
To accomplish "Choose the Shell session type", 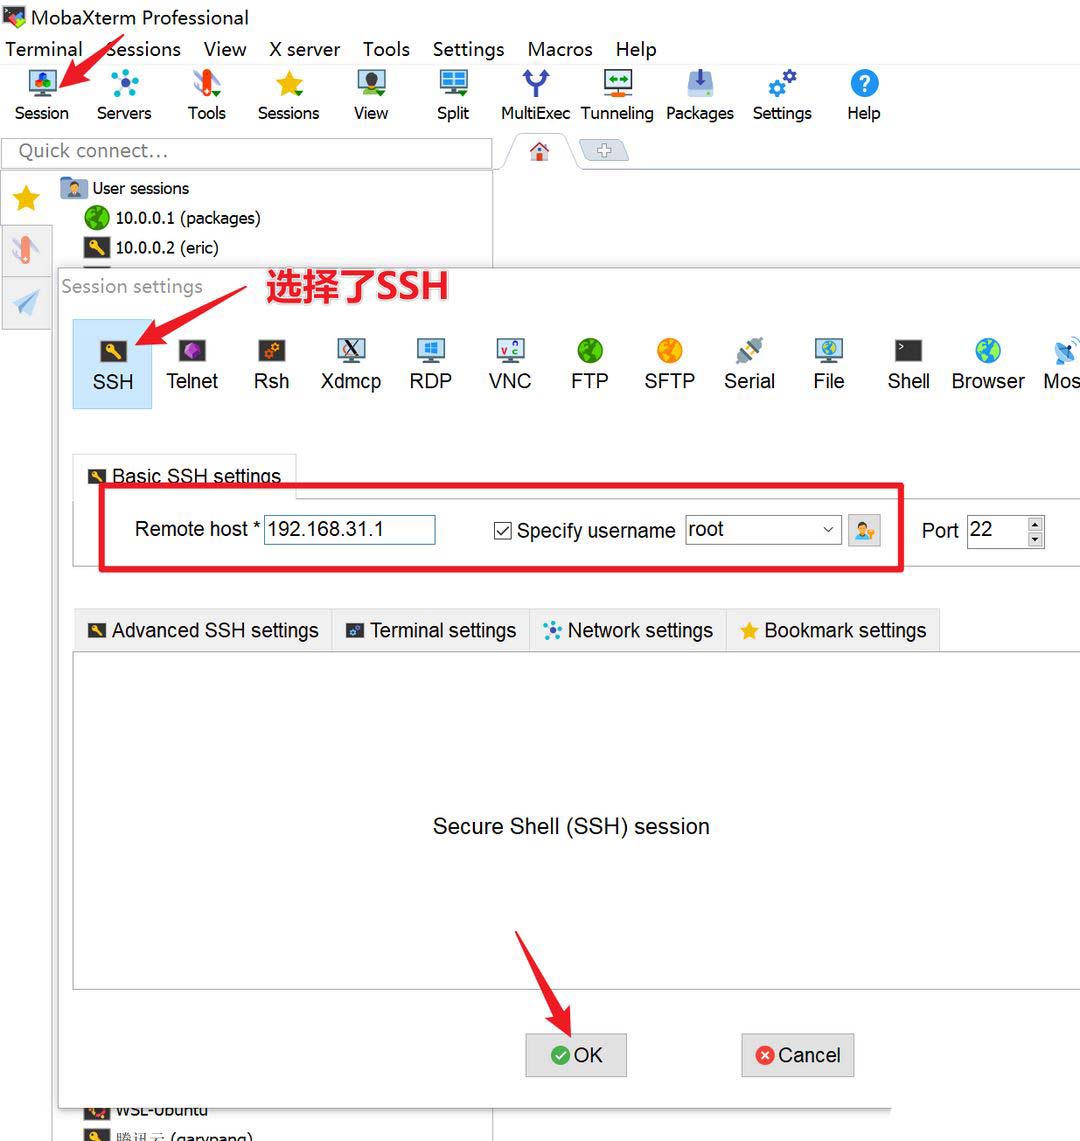I will [x=908, y=364].
